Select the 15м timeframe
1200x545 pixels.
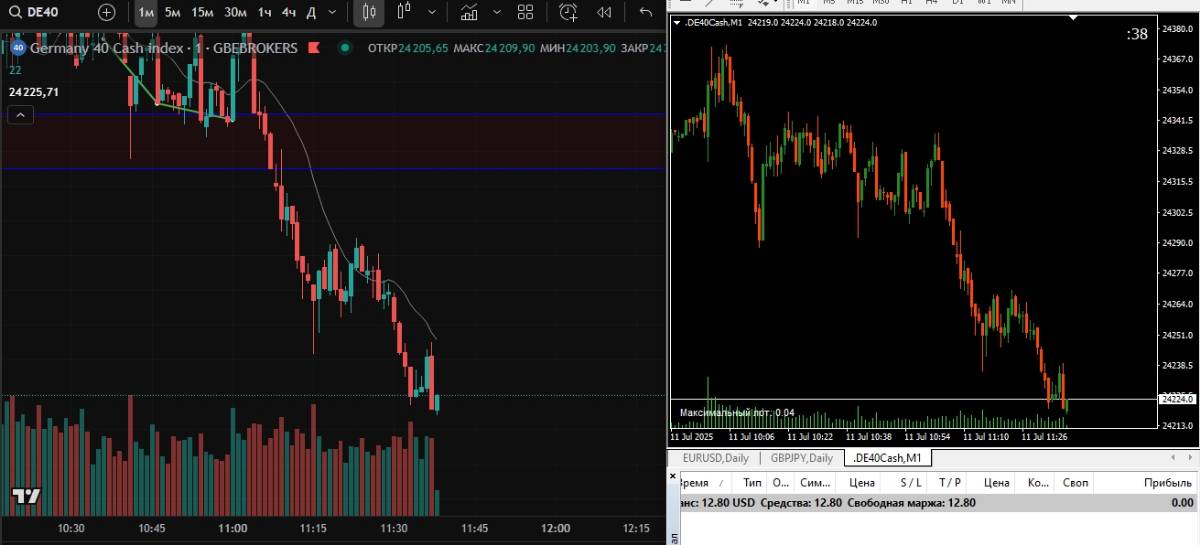[202, 12]
